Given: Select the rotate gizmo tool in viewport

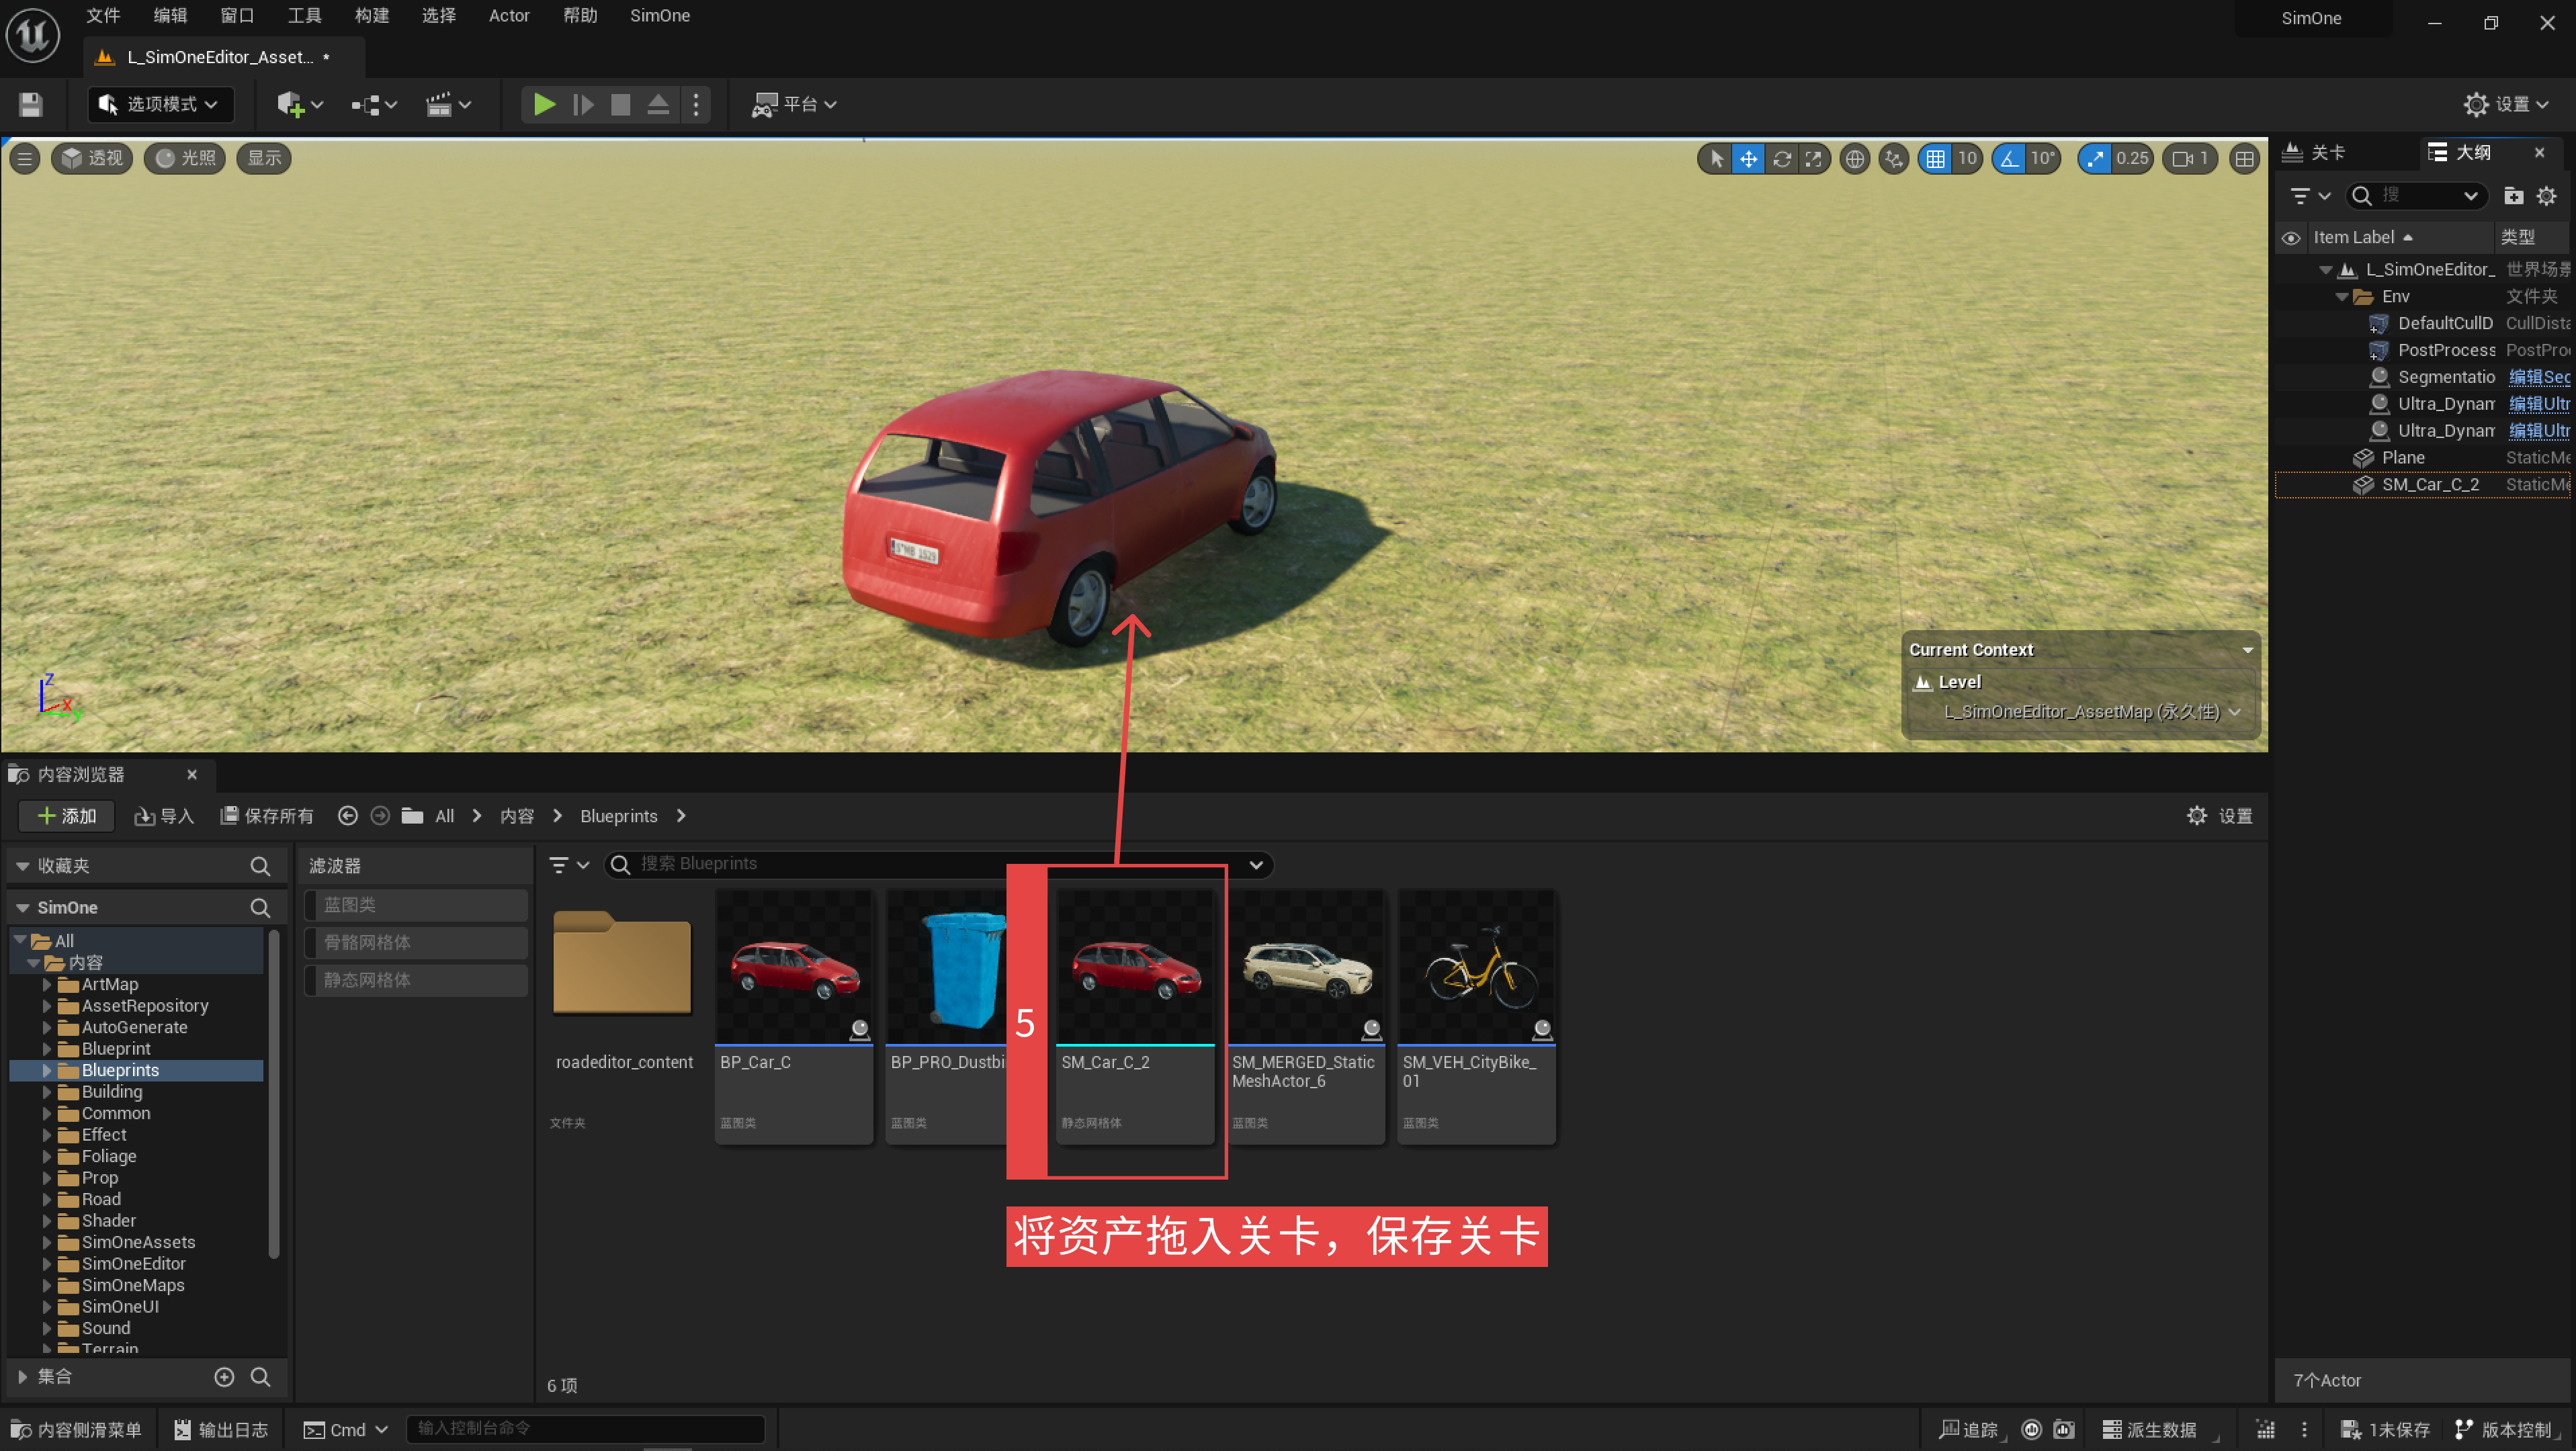Looking at the screenshot, I should point(1781,158).
